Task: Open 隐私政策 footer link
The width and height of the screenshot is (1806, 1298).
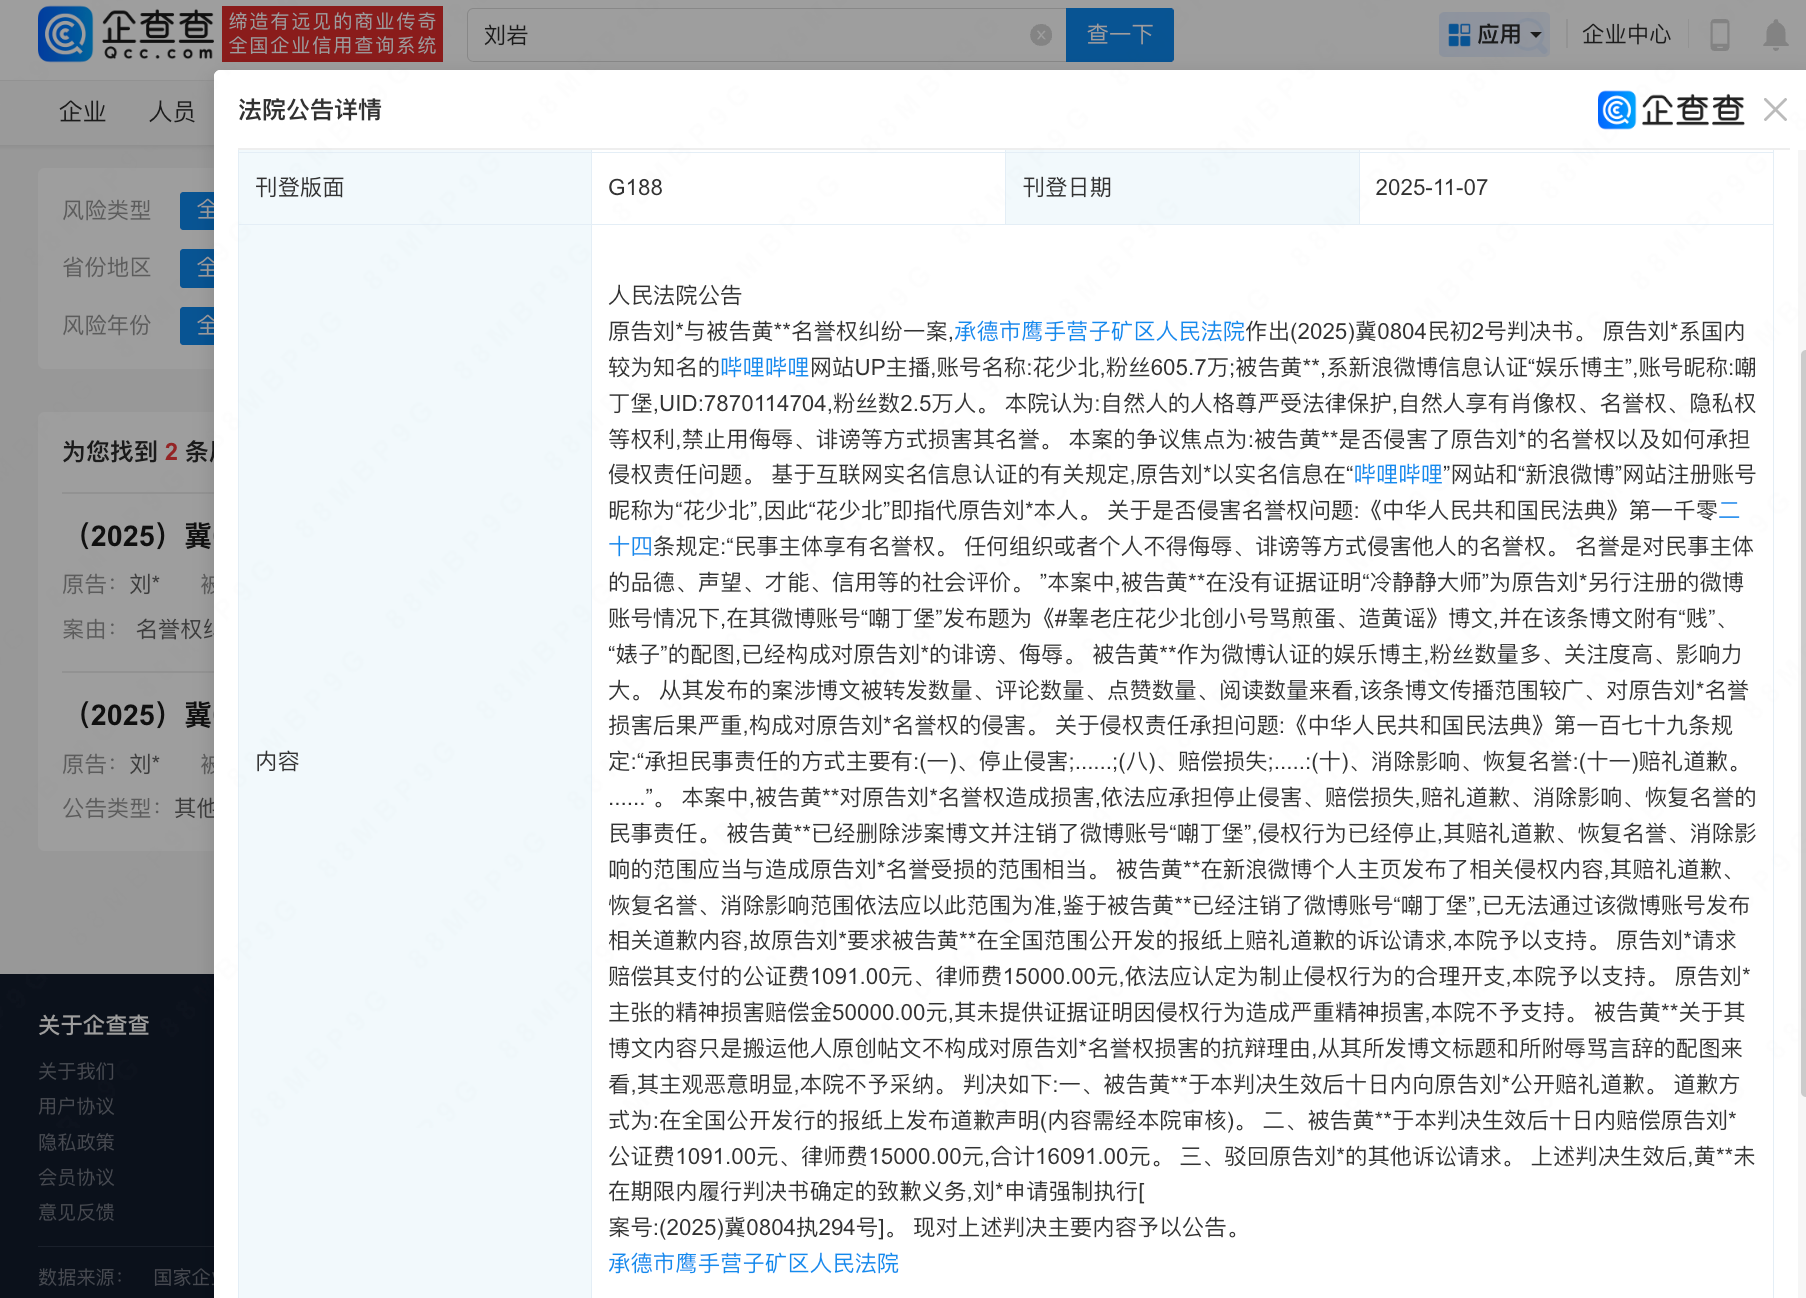Action: 76,1142
